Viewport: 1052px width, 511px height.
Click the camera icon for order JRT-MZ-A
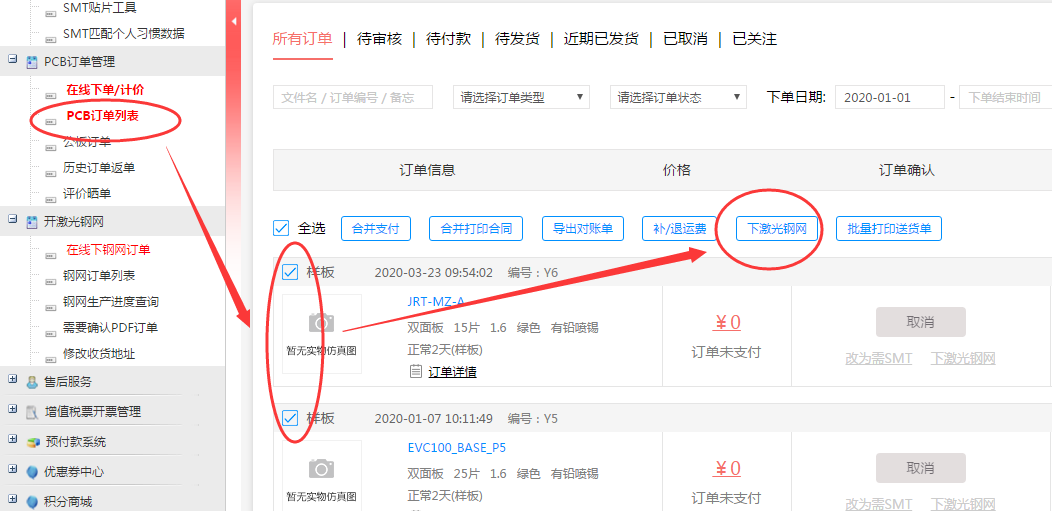[x=321, y=322]
